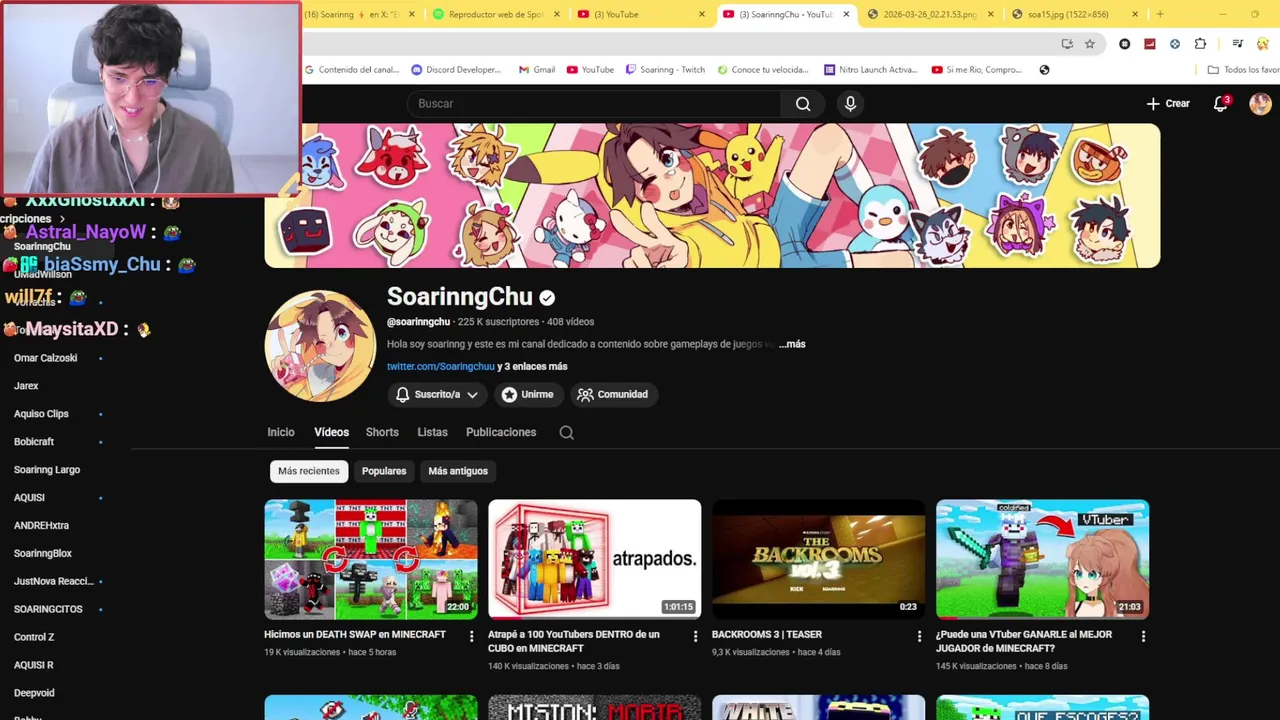The width and height of the screenshot is (1280, 720).
Task: Go to the Inicio channel tab
Action: [x=281, y=432]
